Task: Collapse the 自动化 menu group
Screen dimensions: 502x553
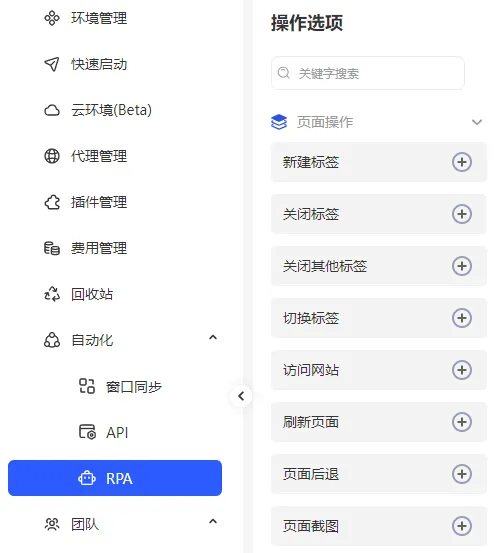Action: pyautogui.click(x=213, y=338)
